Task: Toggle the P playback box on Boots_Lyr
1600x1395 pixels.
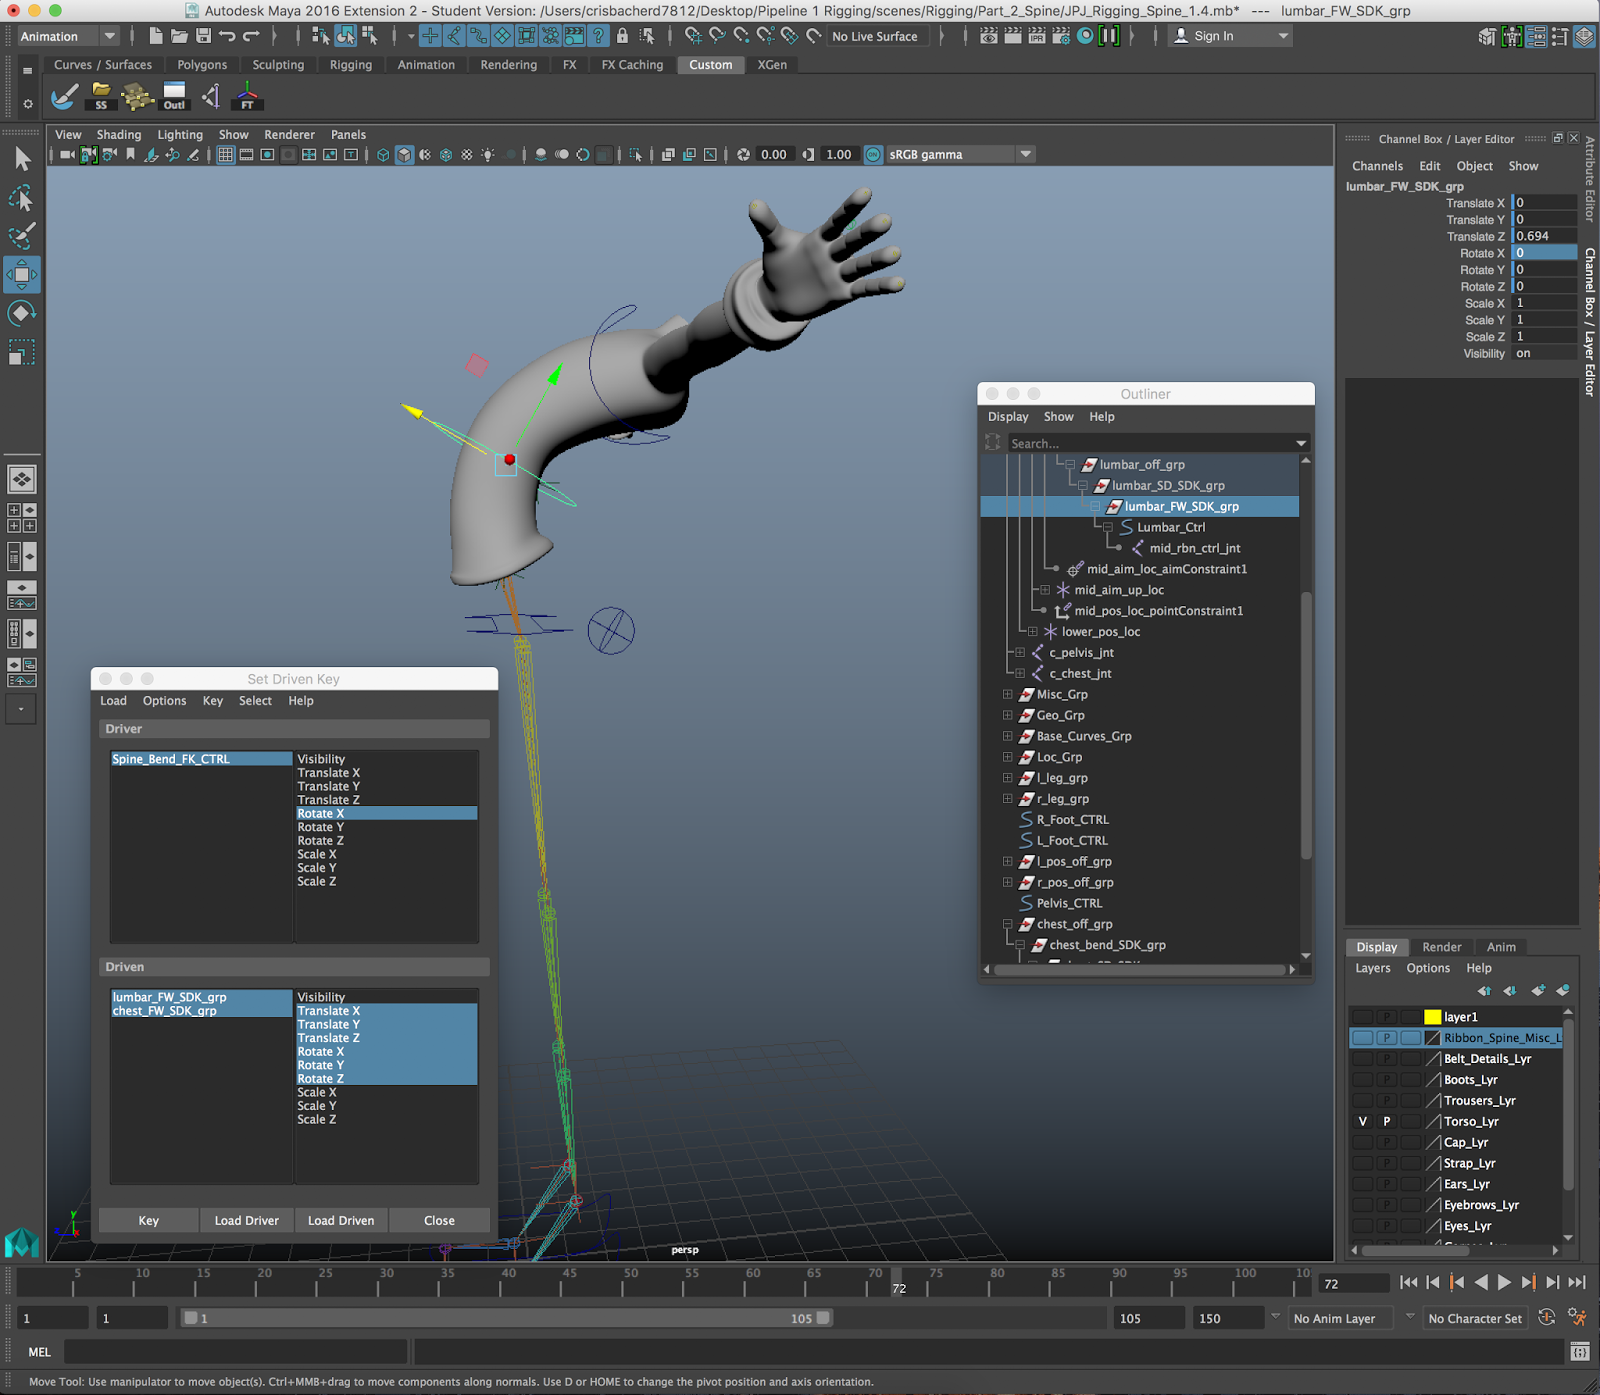Action: point(1386,1079)
